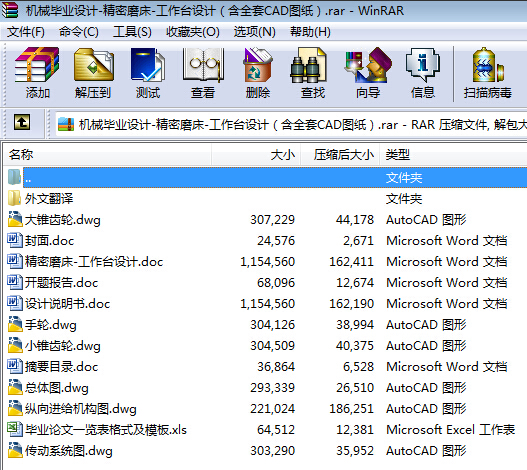
Task: Click packed size value 35,952
Action: [355, 451]
